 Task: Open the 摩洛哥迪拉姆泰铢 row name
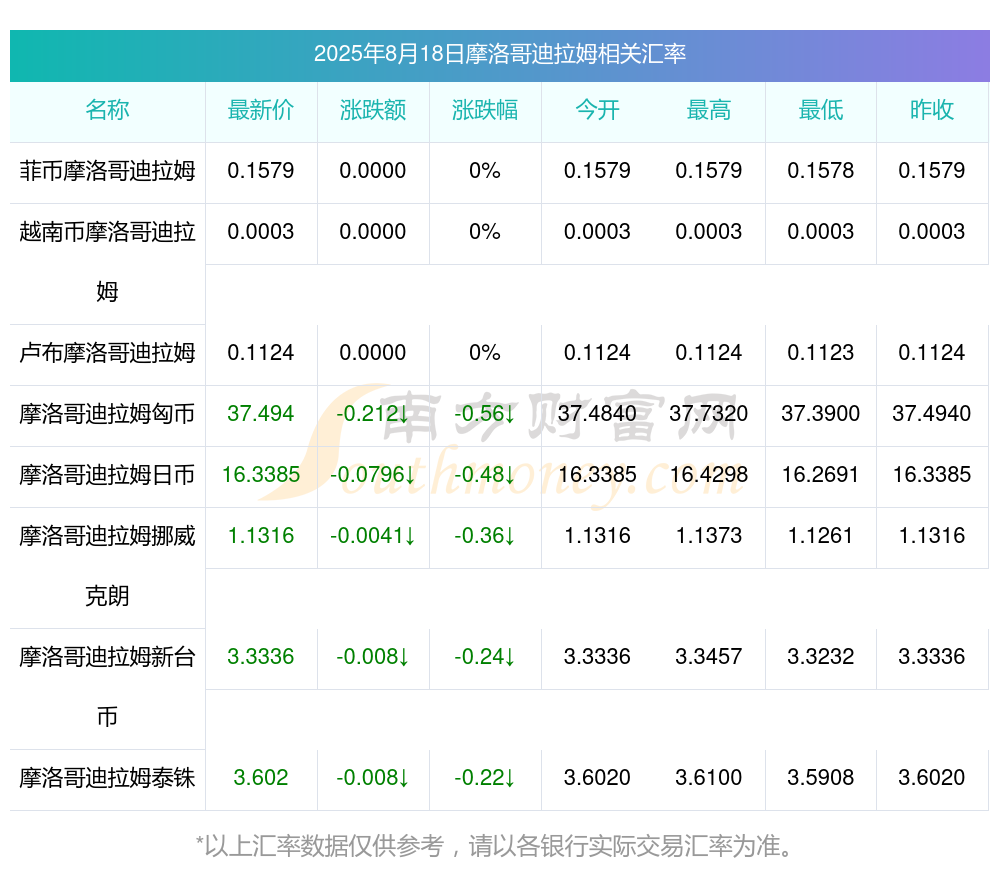pyautogui.click(x=107, y=778)
